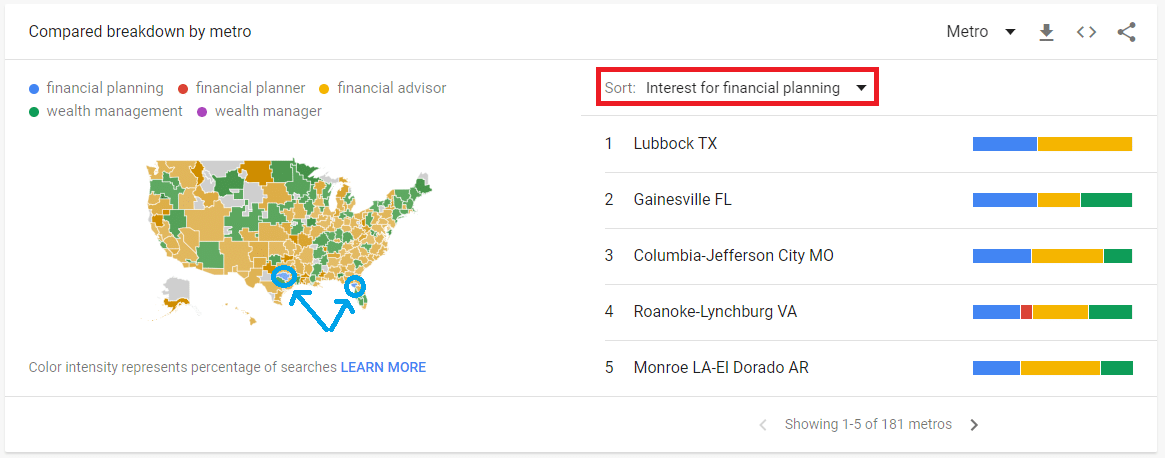Viewport: 1165px width, 458px height.
Task: Download the metro breakdown data
Action: [x=1046, y=32]
